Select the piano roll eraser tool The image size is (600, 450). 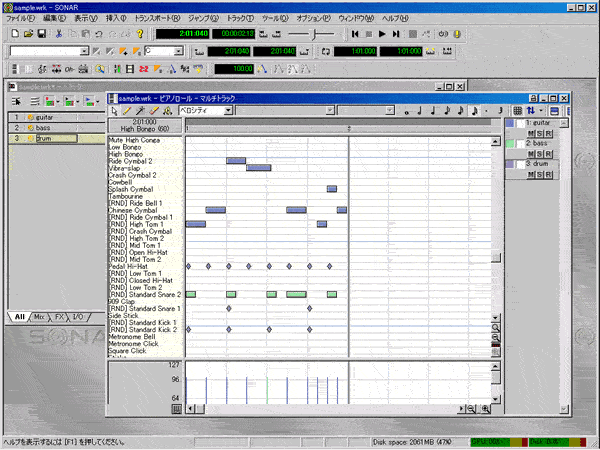[x=154, y=111]
